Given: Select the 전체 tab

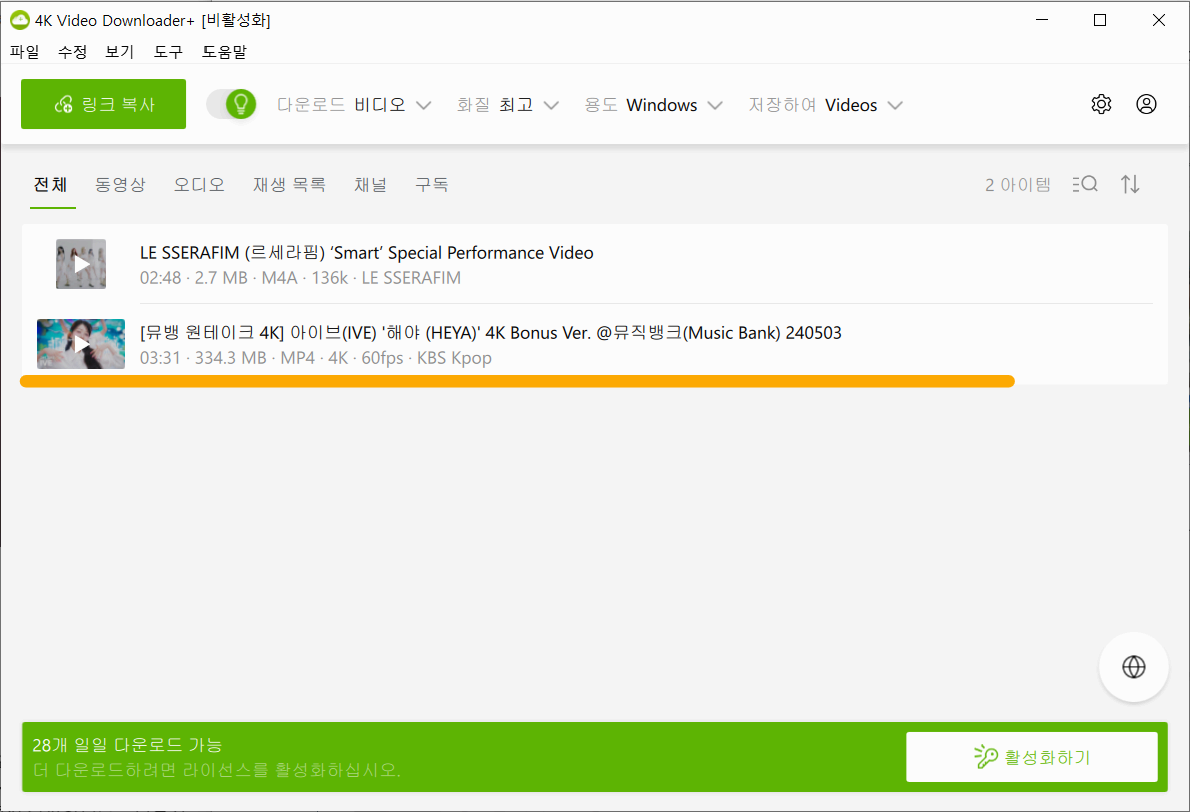Looking at the screenshot, I should [51, 184].
